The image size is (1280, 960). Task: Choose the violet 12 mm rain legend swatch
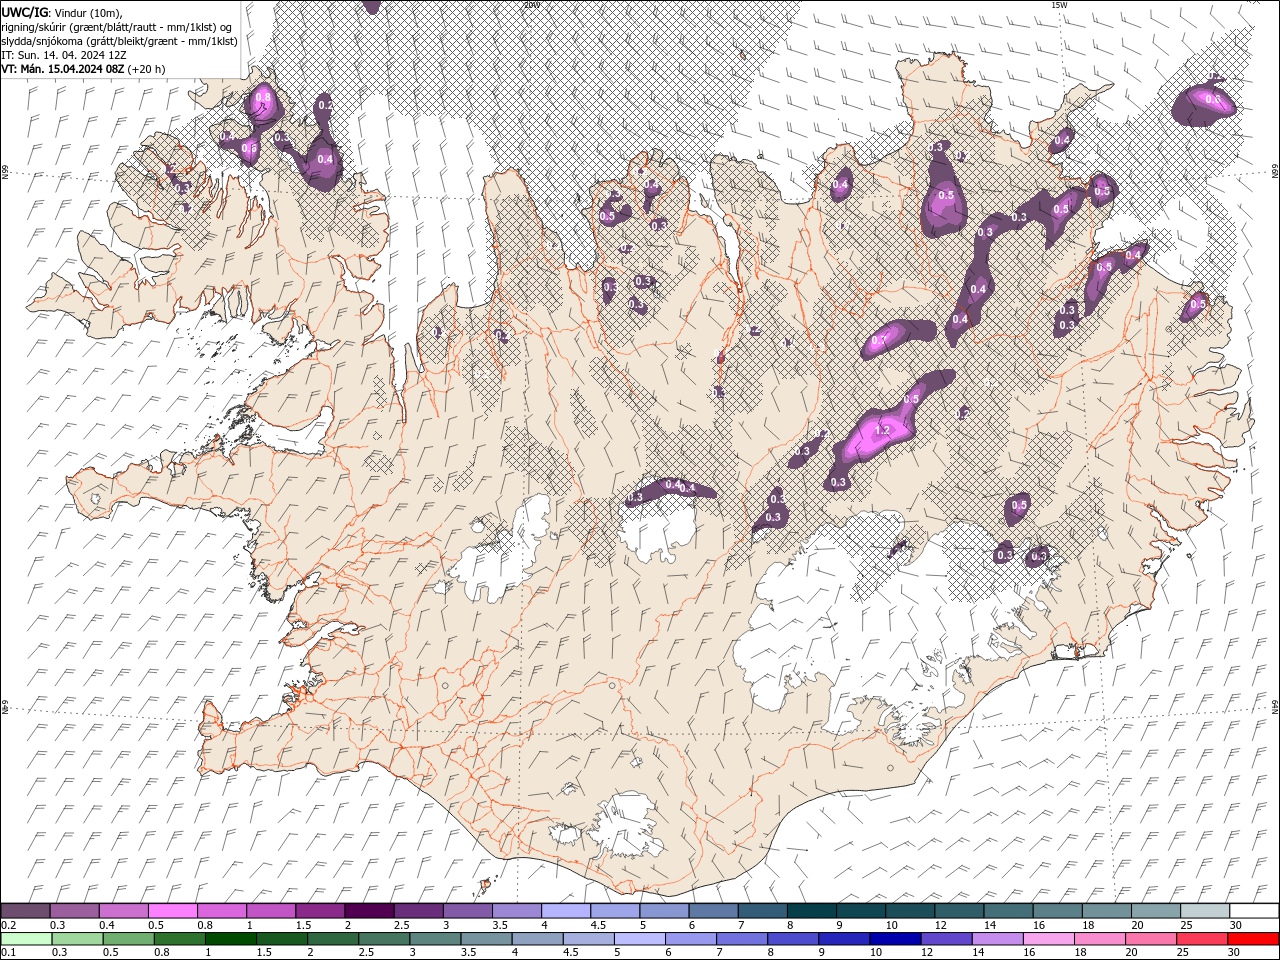947,939
